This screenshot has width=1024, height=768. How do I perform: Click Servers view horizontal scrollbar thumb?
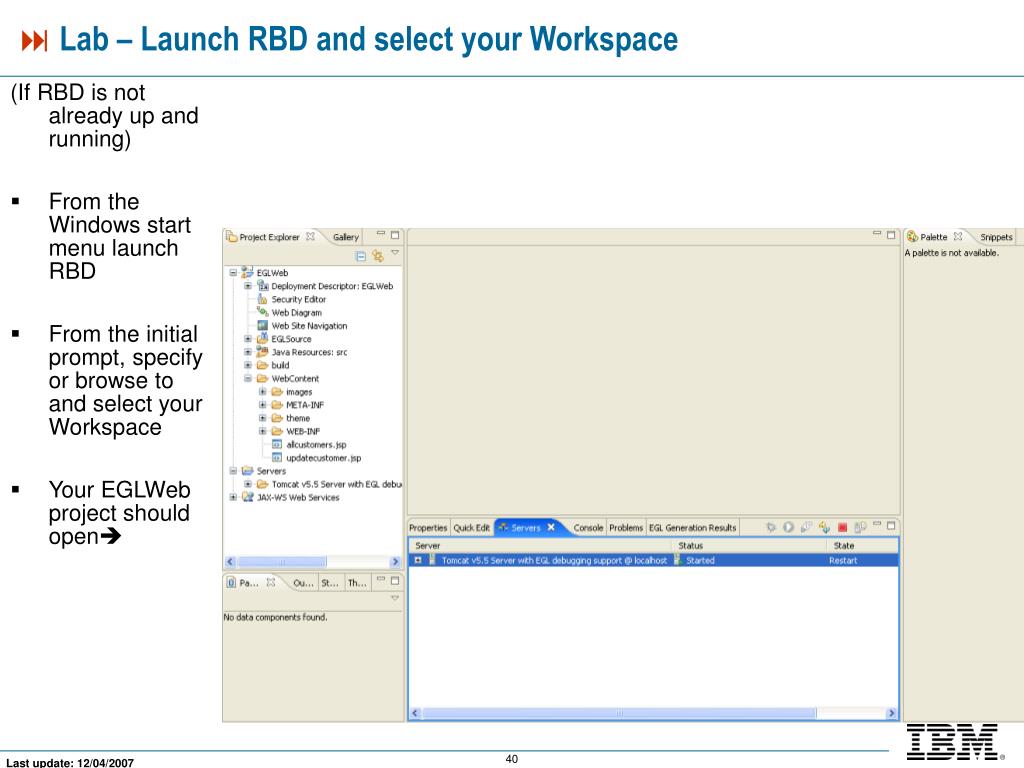(619, 713)
